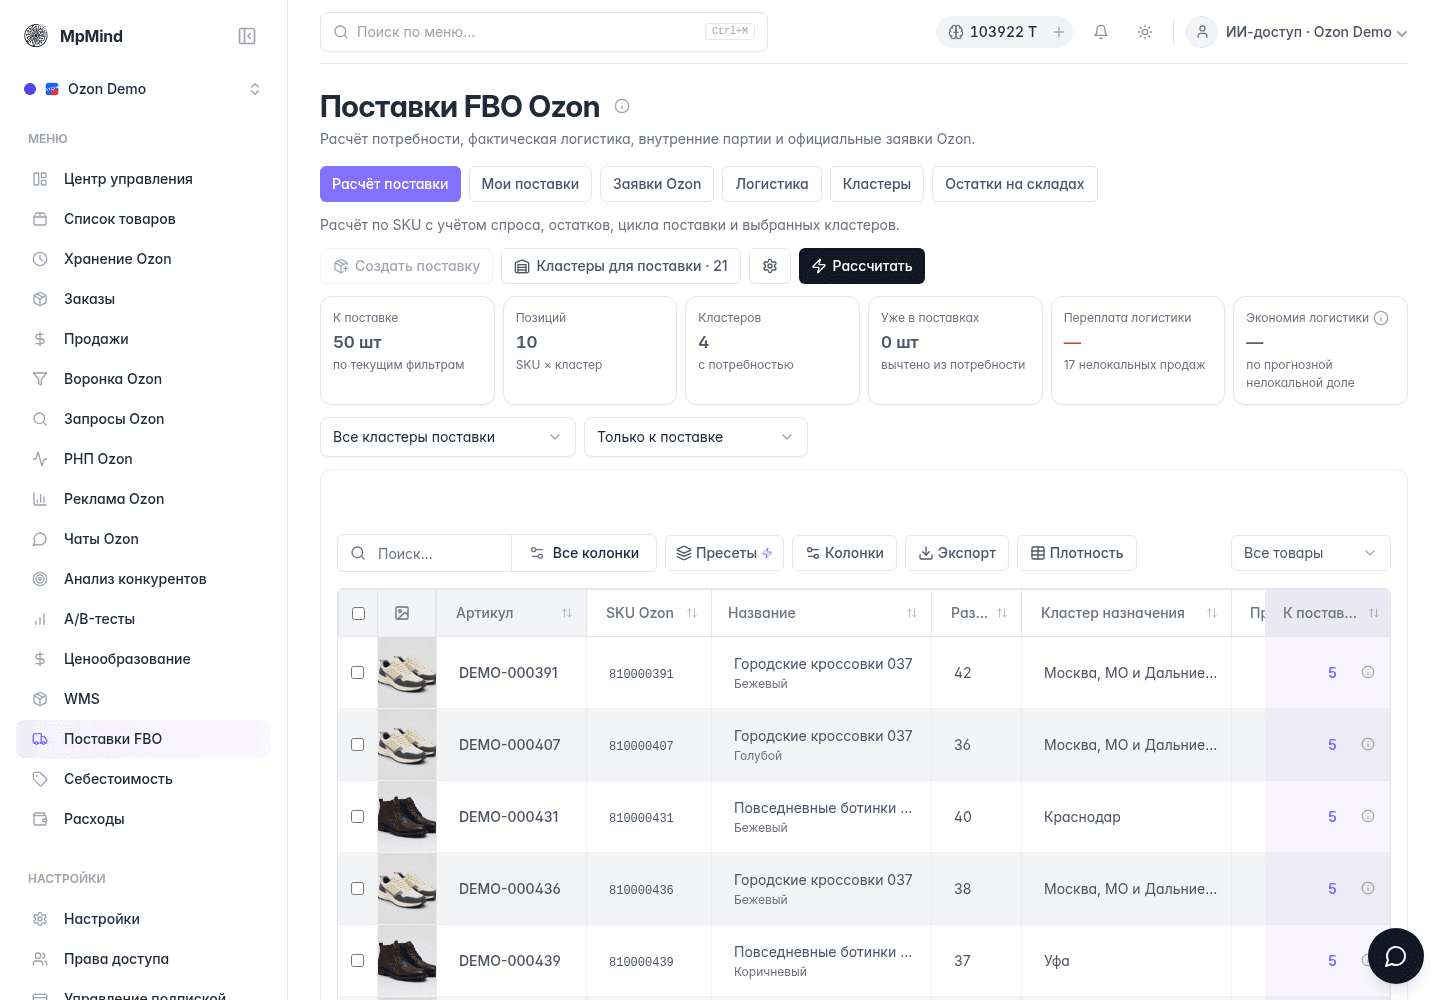This screenshot has width=1440, height=1000.
Task: Open Хранение Ozon in sidebar
Action: pyautogui.click(x=143, y=259)
